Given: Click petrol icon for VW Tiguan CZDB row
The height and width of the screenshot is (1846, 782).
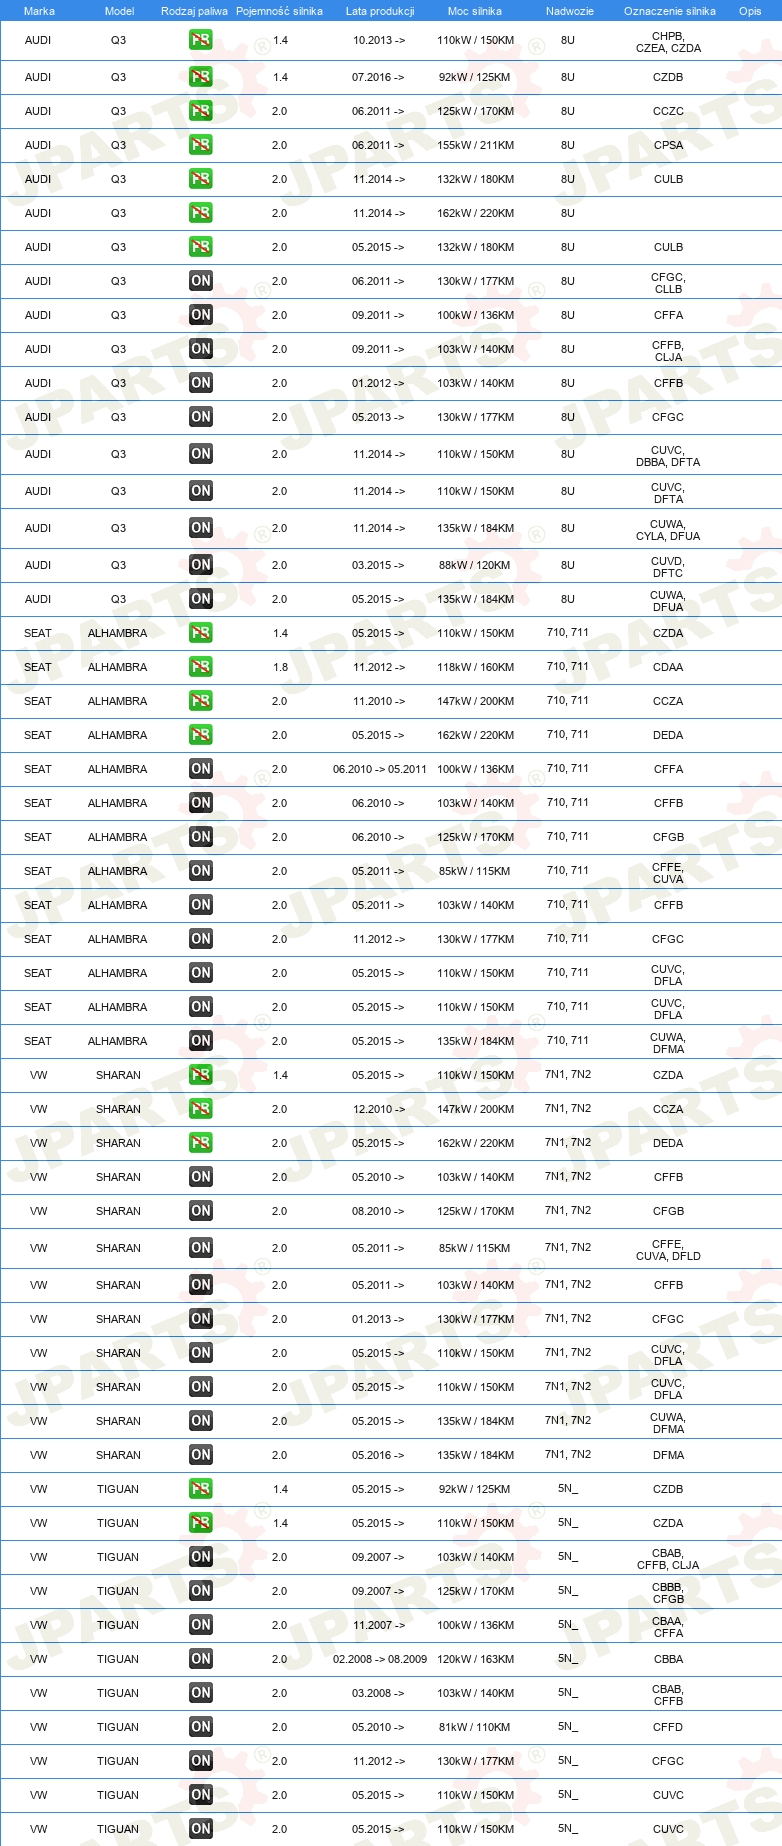Looking at the screenshot, I should [201, 1489].
